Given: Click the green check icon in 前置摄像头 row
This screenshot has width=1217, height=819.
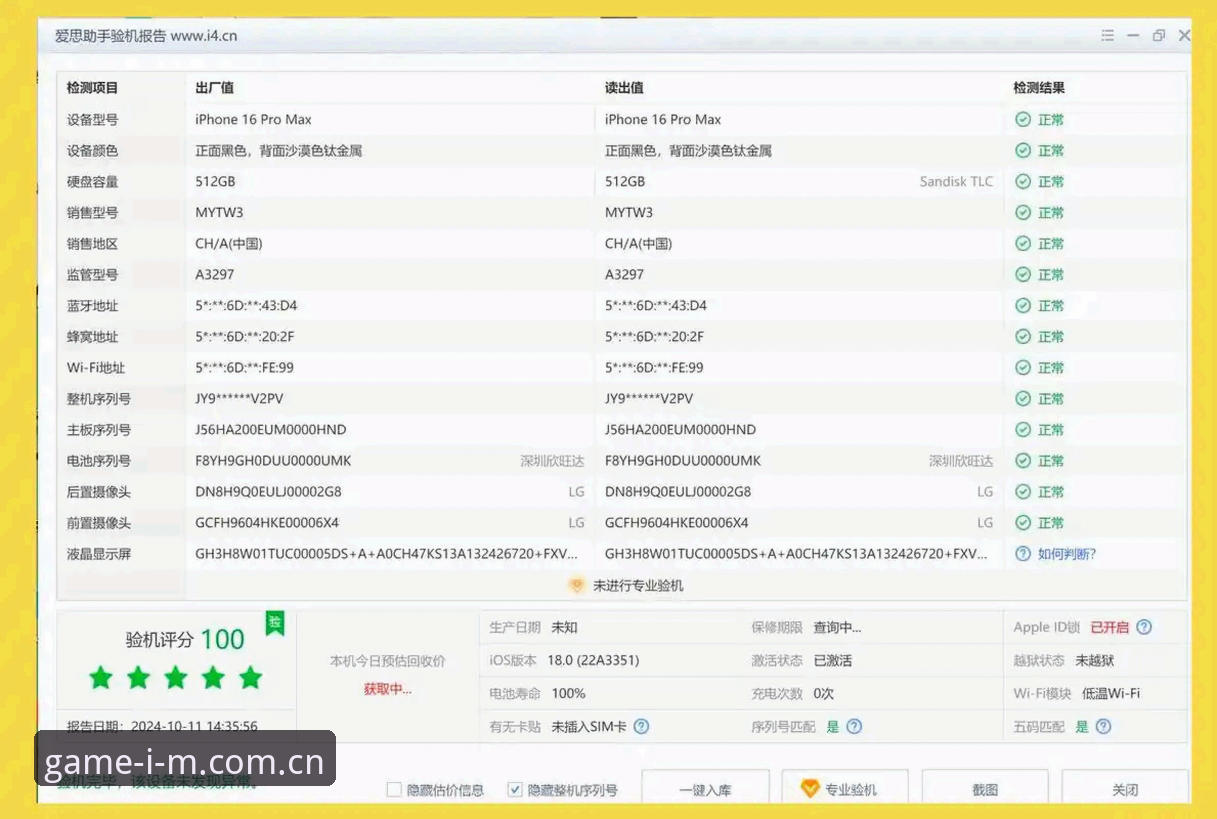Looking at the screenshot, I should coord(1023,522).
